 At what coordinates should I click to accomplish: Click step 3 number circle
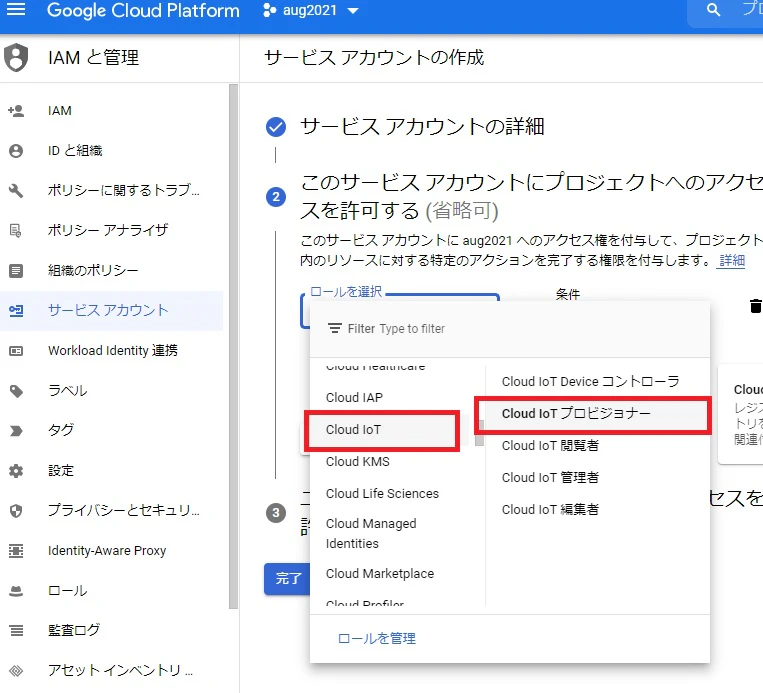click(276, 513)
